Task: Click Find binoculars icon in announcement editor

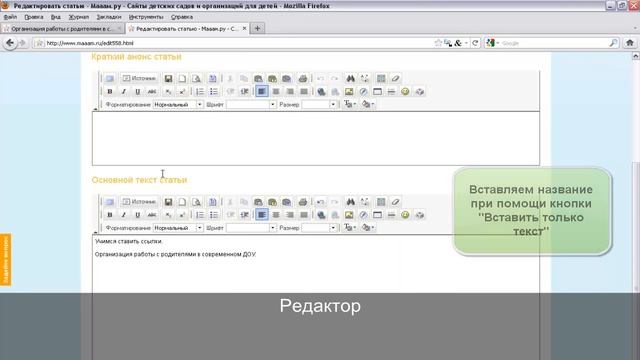Action: 350,78
